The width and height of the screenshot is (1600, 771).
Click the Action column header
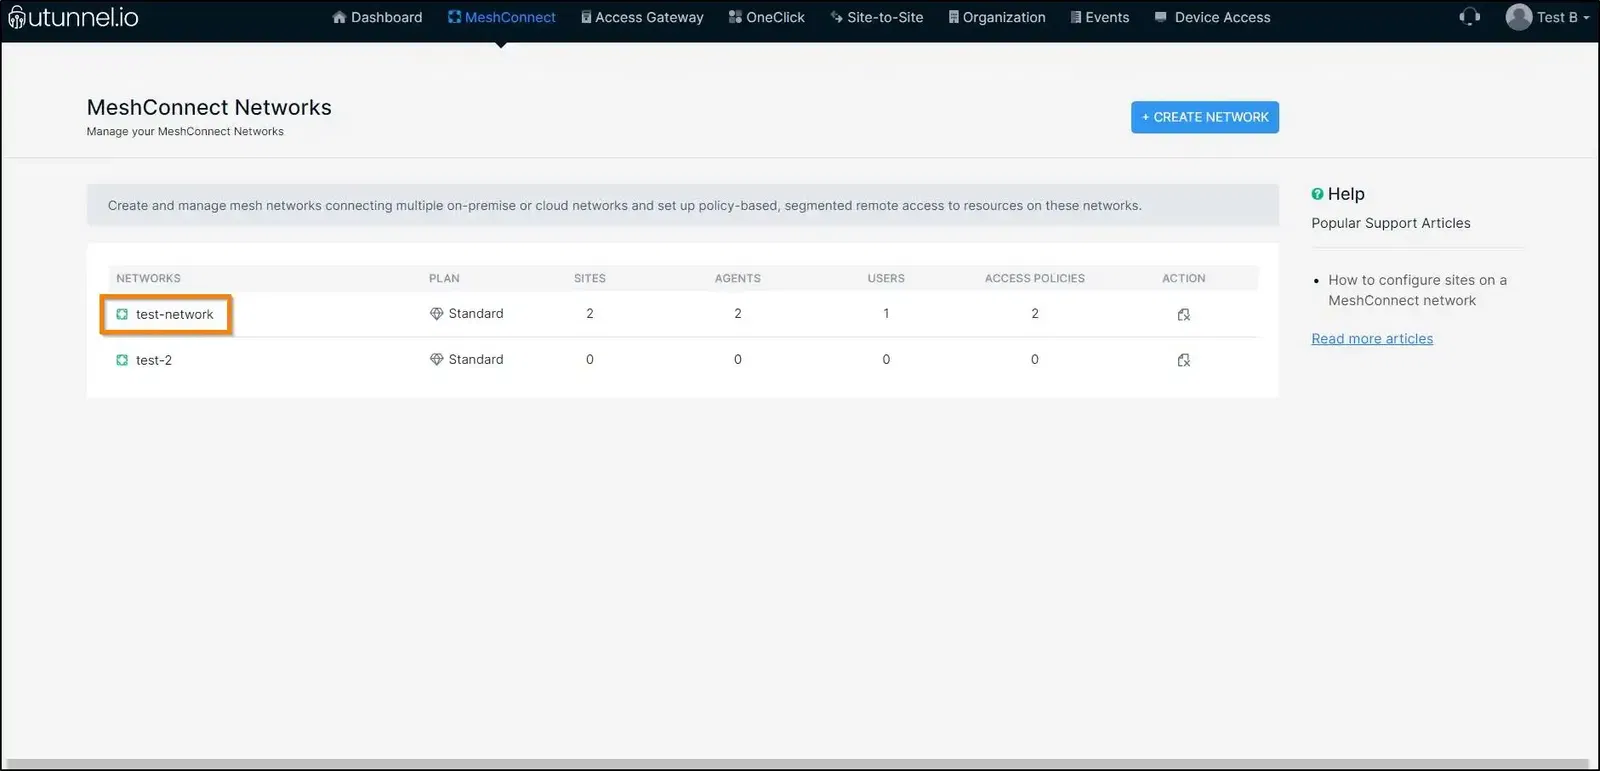pos(1184,278)
